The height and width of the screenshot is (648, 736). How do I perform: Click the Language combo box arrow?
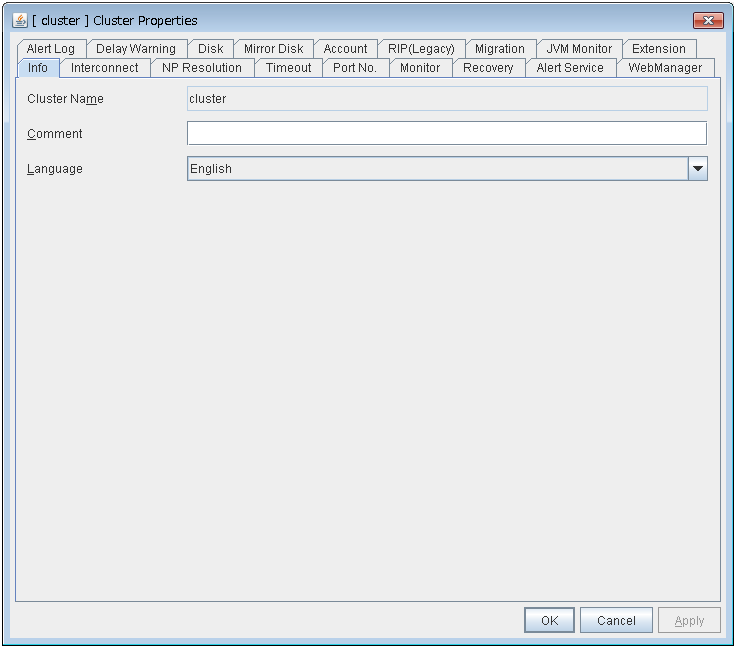click(698, 168)
